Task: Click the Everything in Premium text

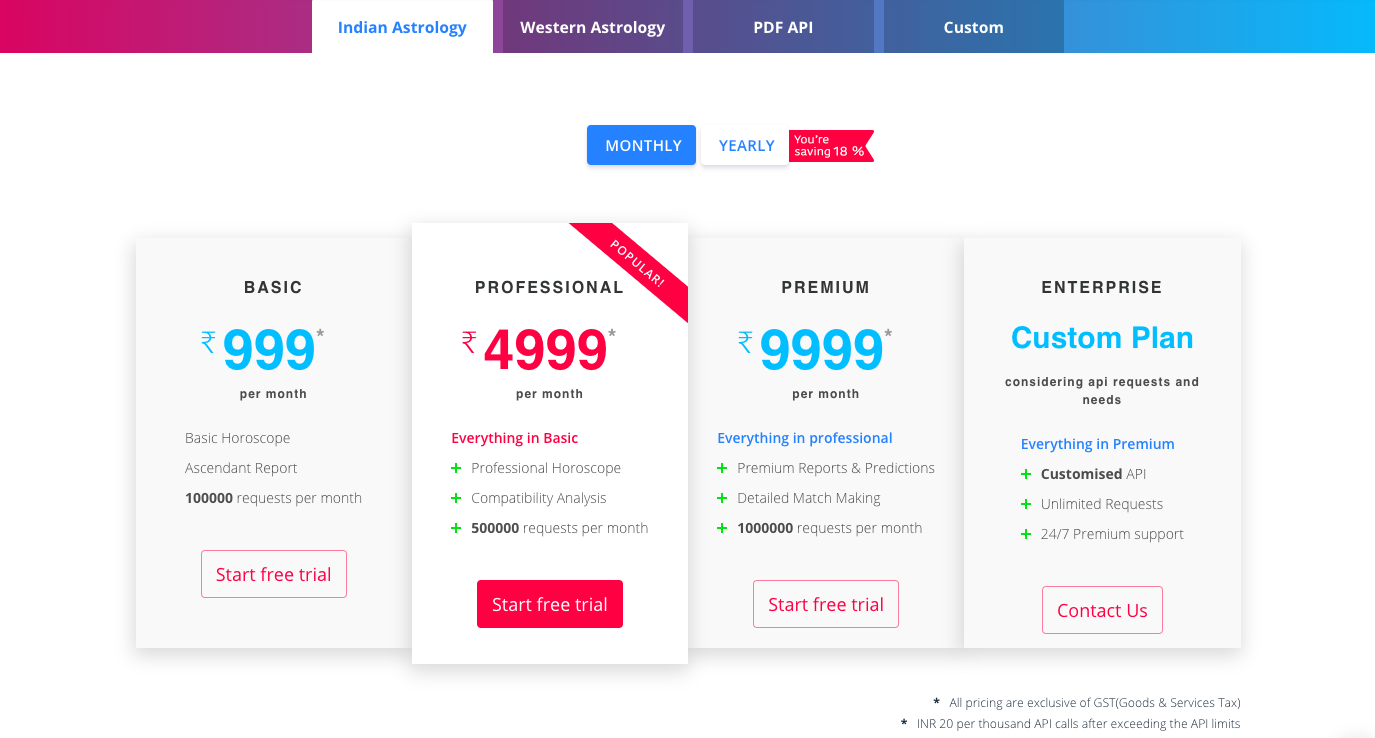Action: point(1098,444)
